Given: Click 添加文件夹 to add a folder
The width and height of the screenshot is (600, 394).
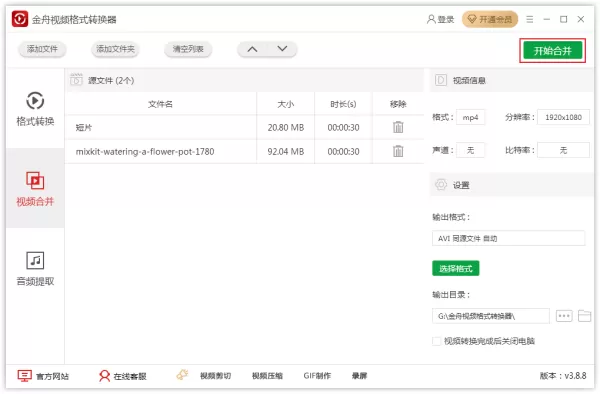Looking at the screenshot, I should coord(115,49).
